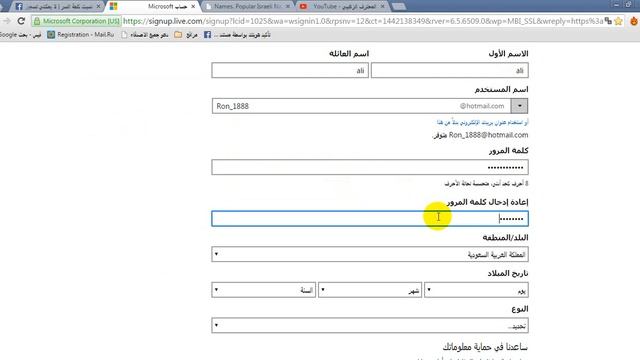
Task: Click the orange extension icon beside the star
Action: pyautogui.click(x=634, y=21)
